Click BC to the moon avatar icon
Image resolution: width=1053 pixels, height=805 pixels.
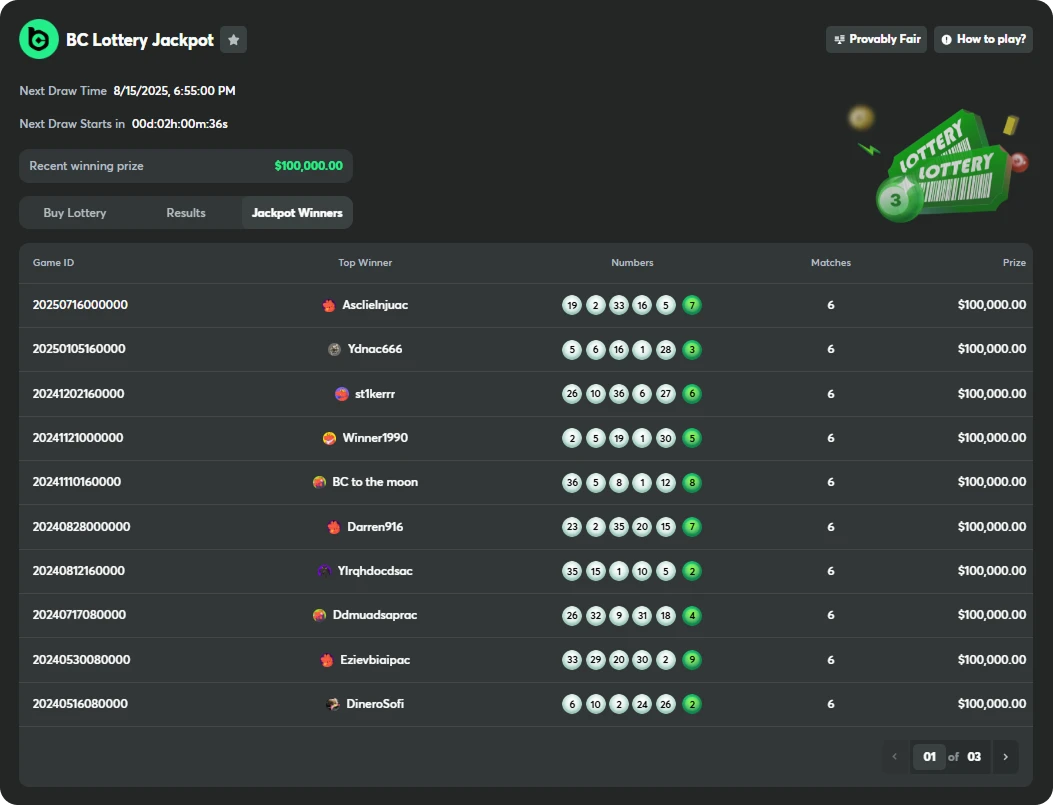[x=319, y=482]
